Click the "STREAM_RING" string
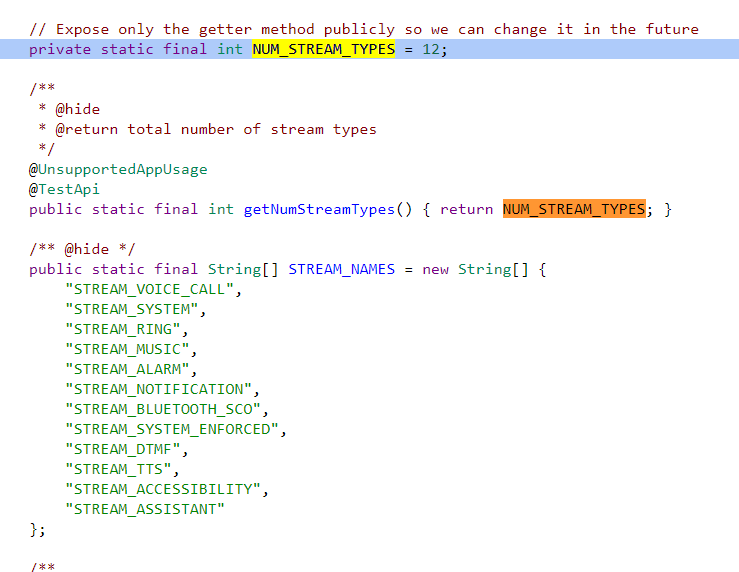This screenshot has width=739, height=572. (x=123, y=329)
